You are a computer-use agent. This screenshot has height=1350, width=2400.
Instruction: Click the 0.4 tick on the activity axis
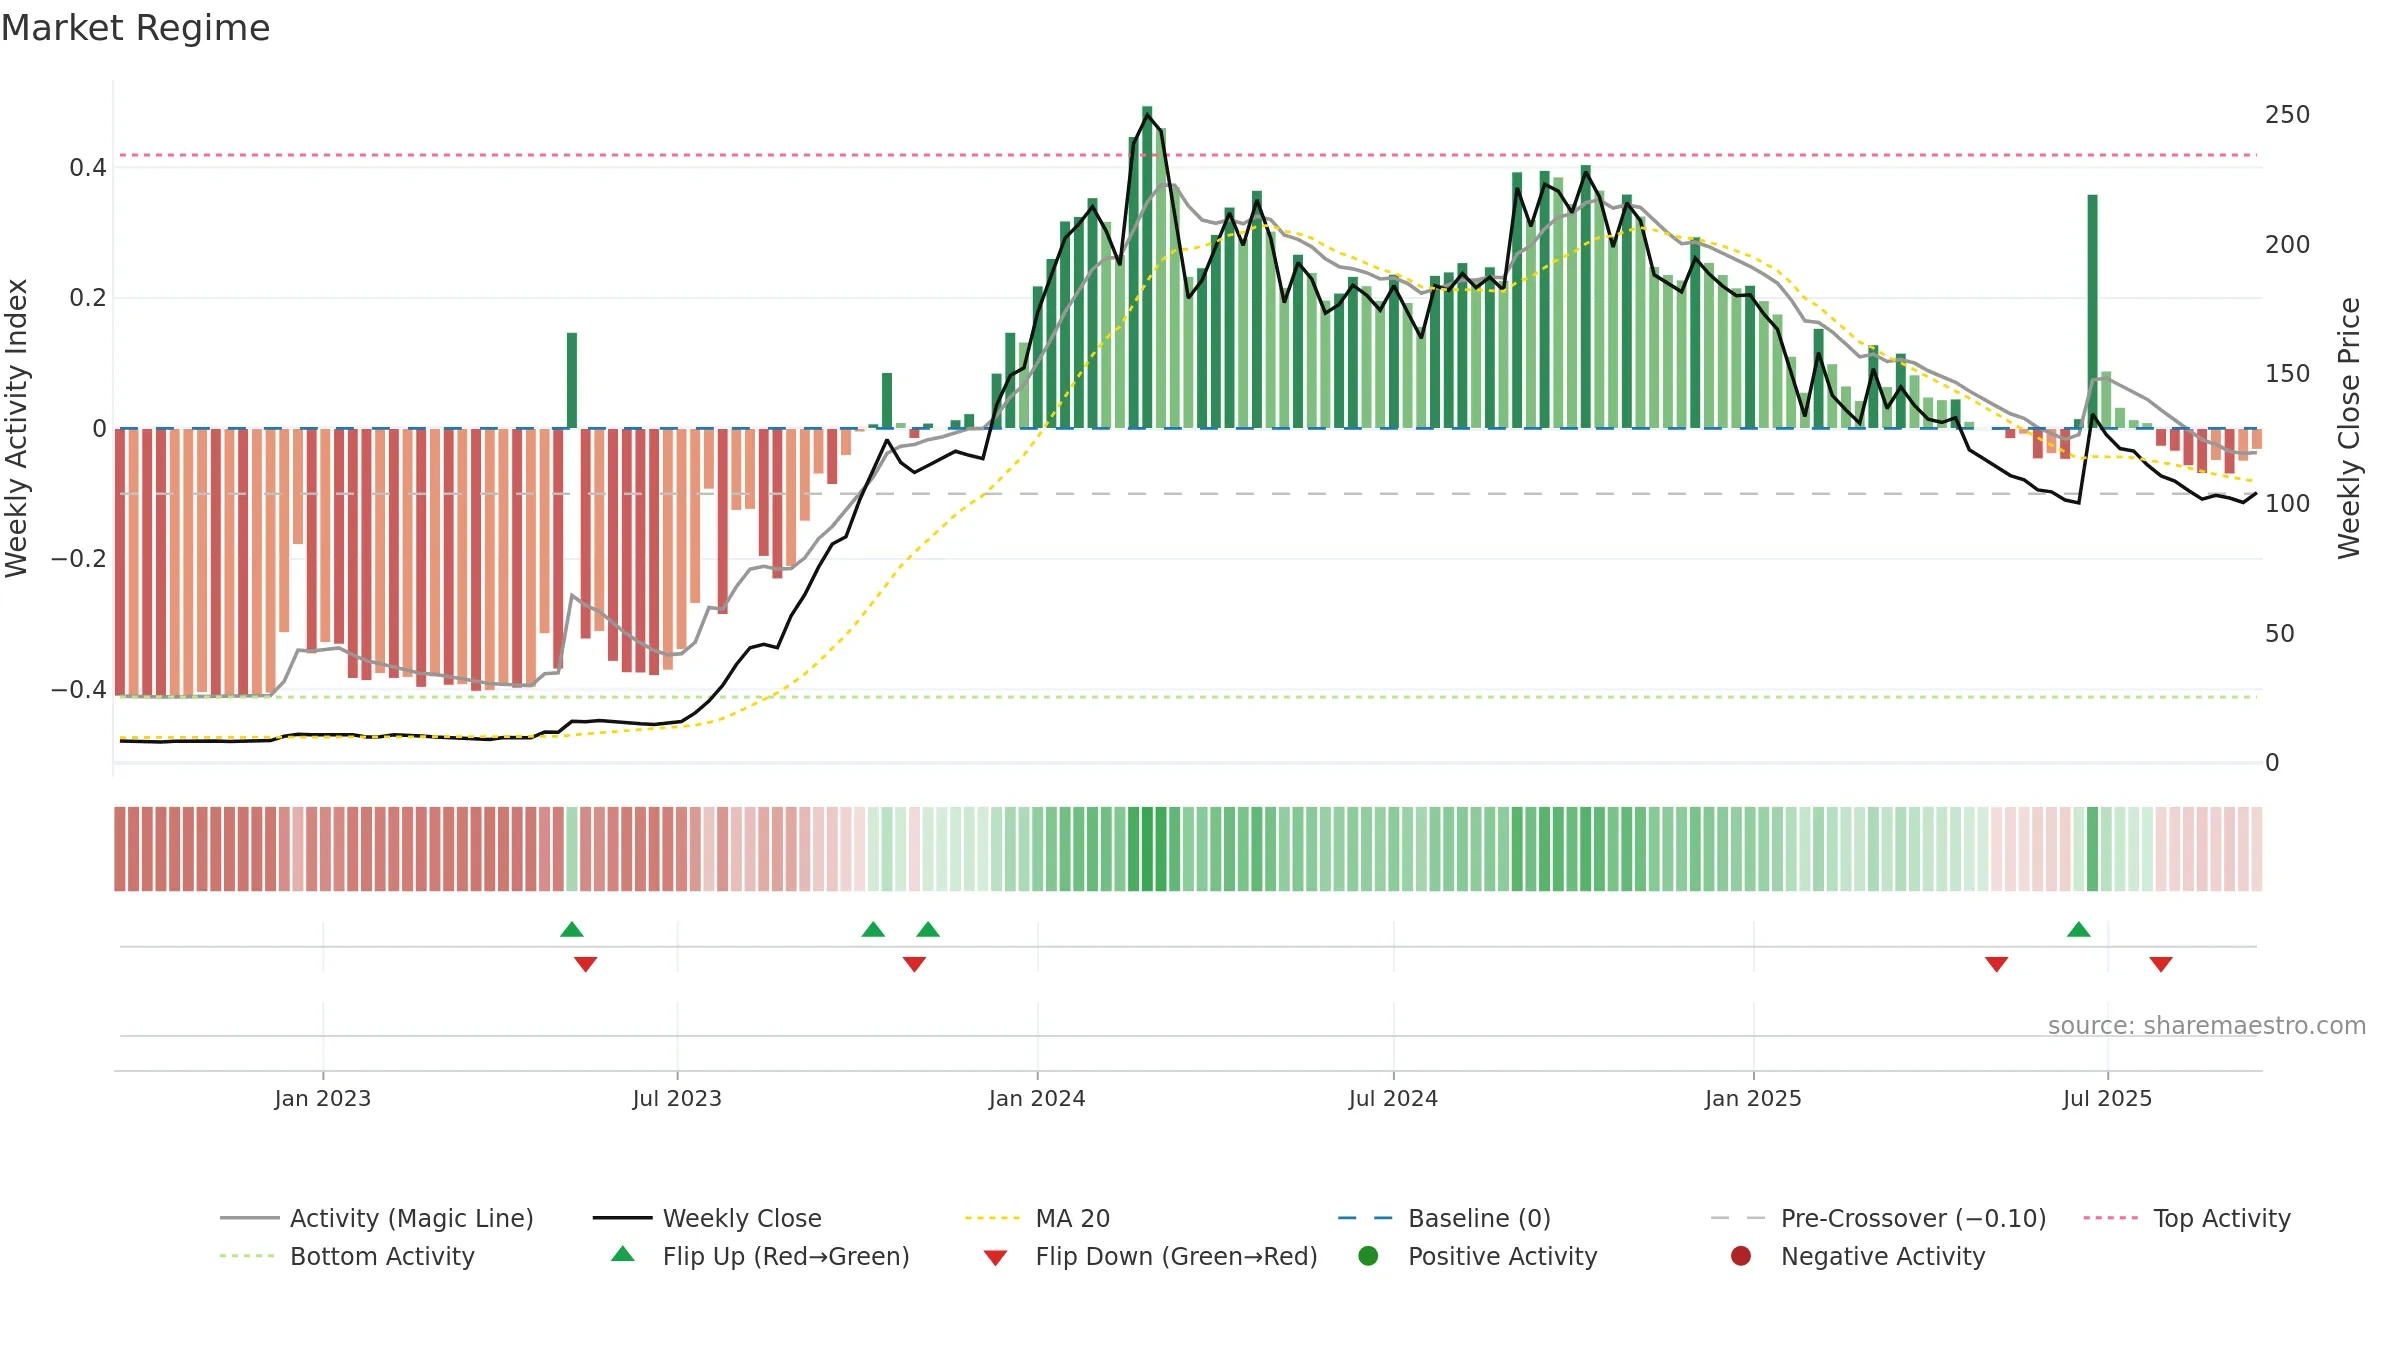click(88, 168)
